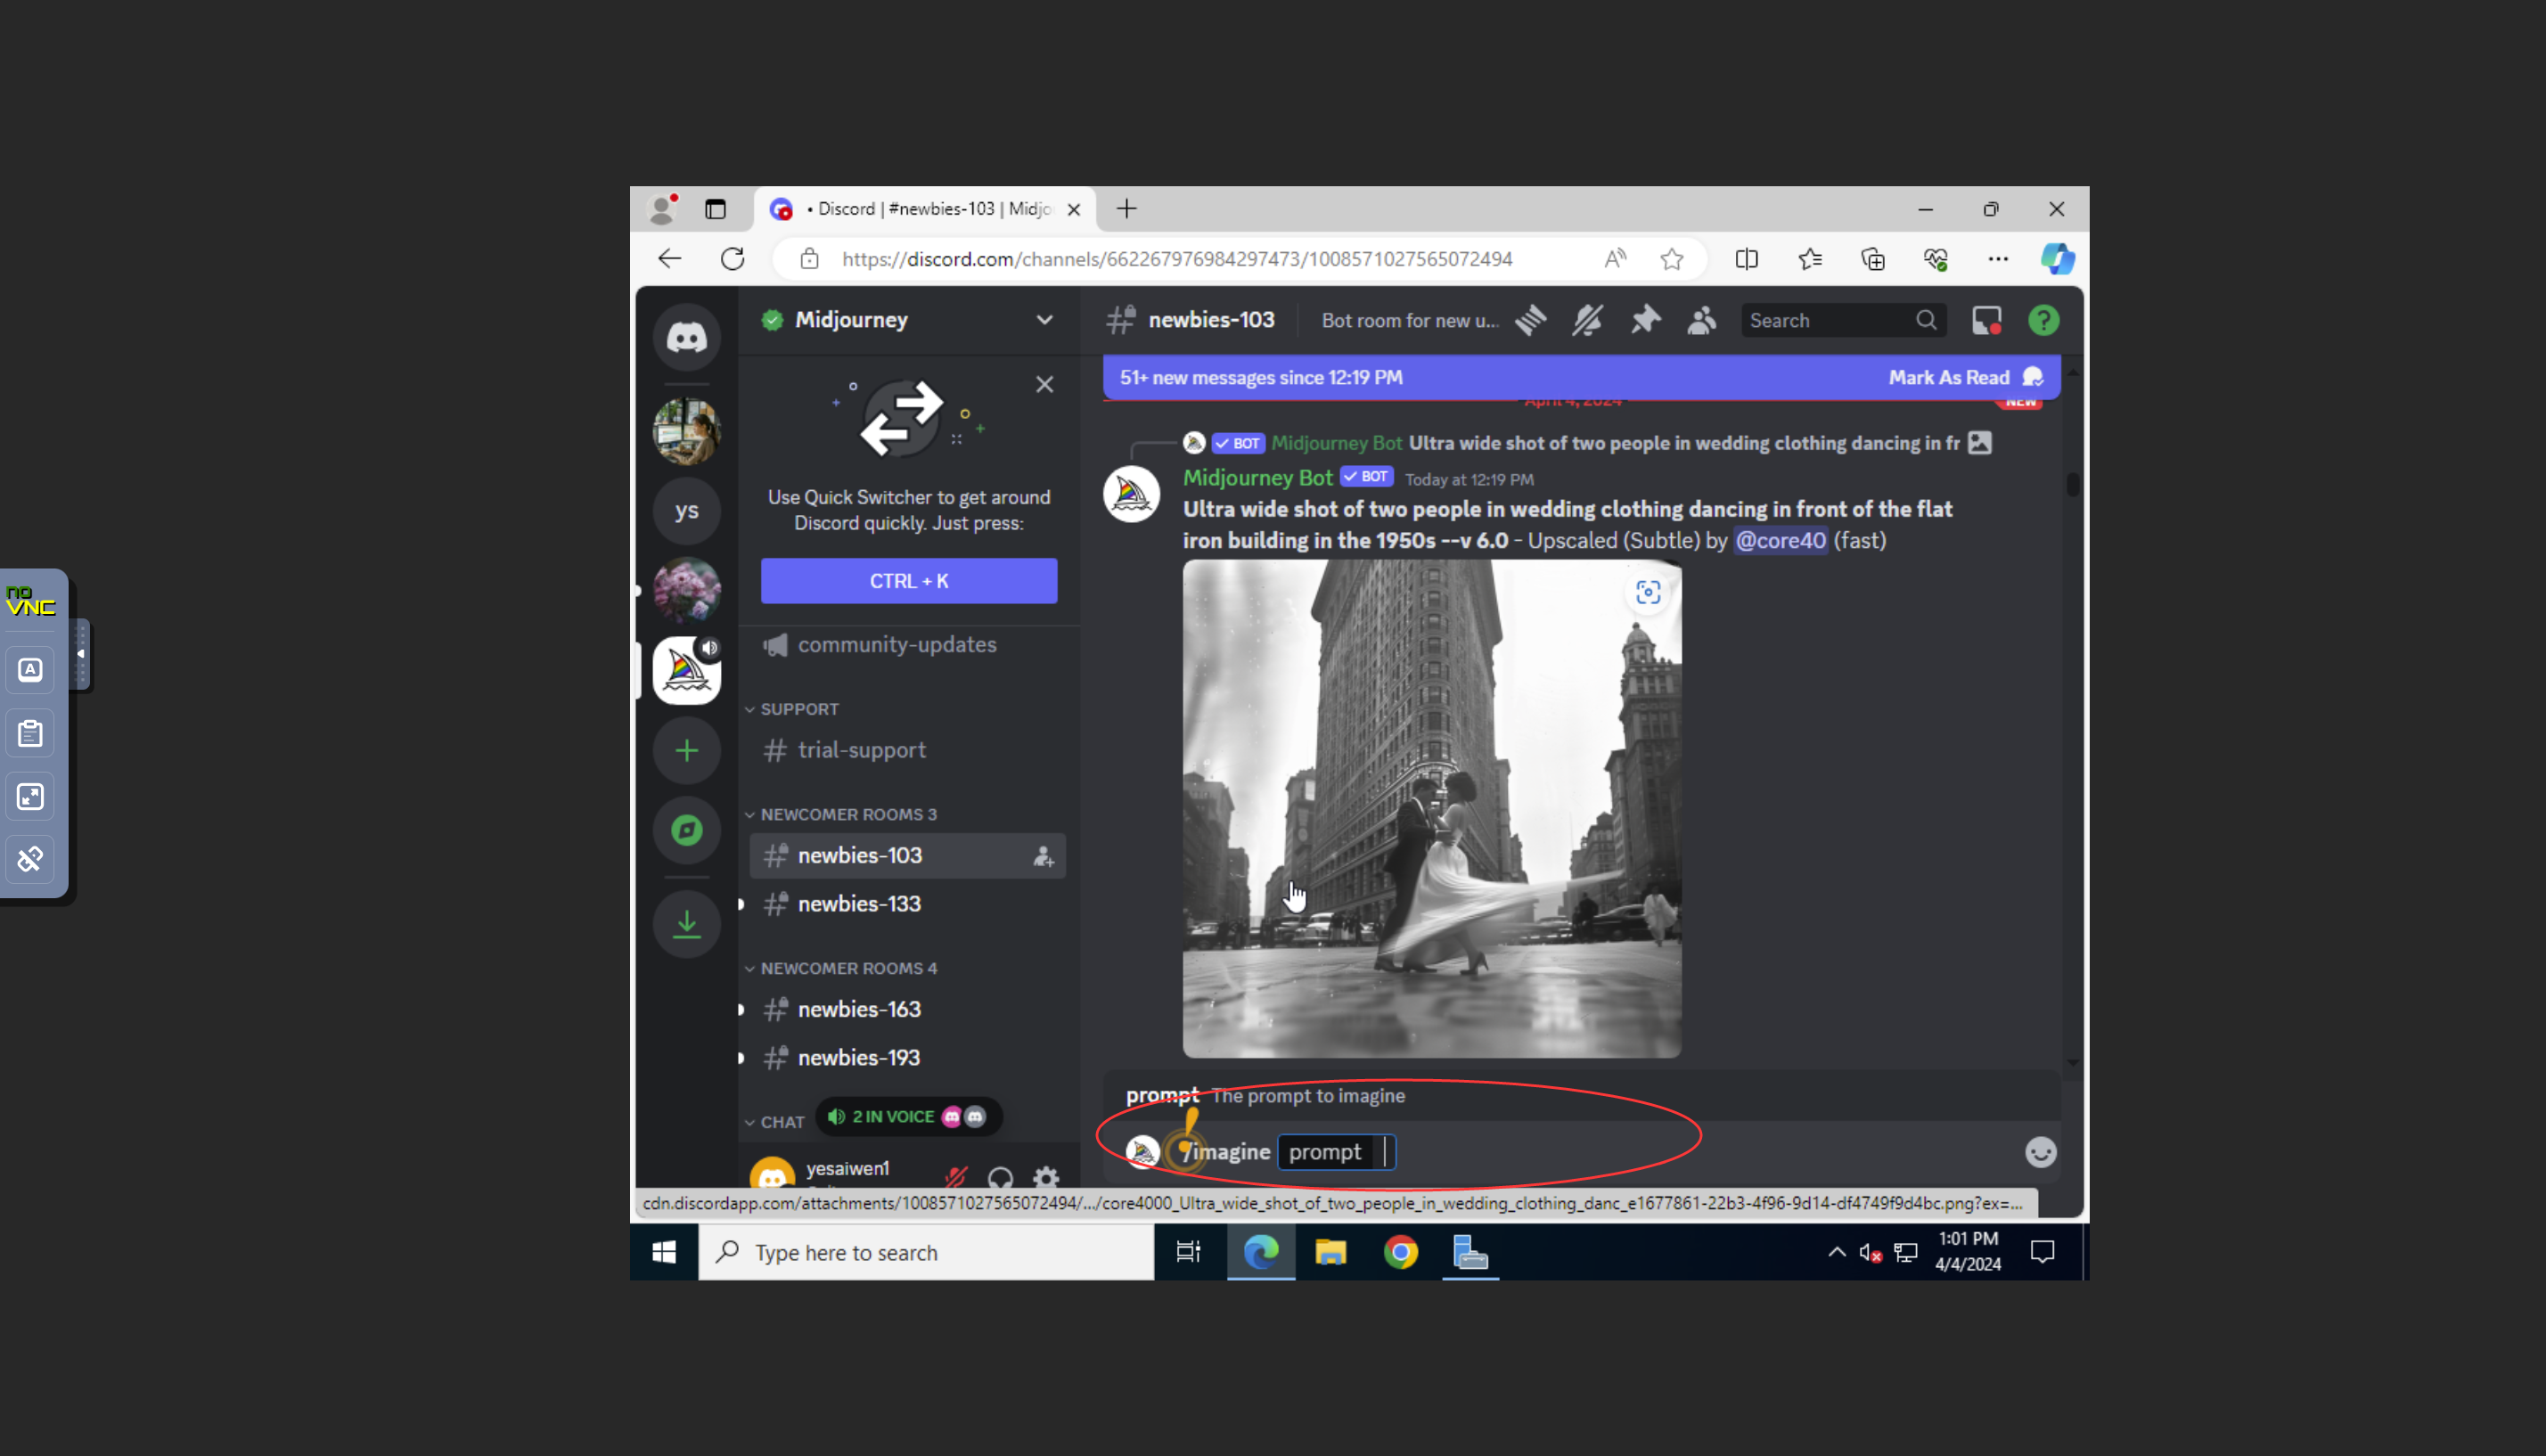The height and width of the screenshot is (1456, 2546).
Task: Expand the newbies-163 channel tree item
Action: (741, 1009)
